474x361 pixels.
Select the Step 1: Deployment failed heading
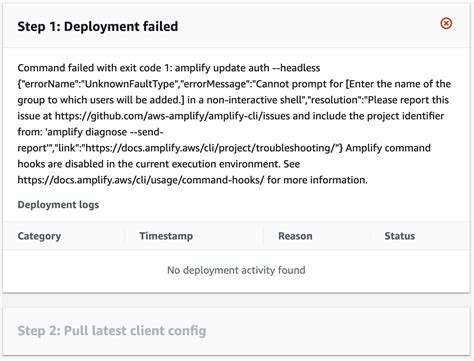pos(98,26)
